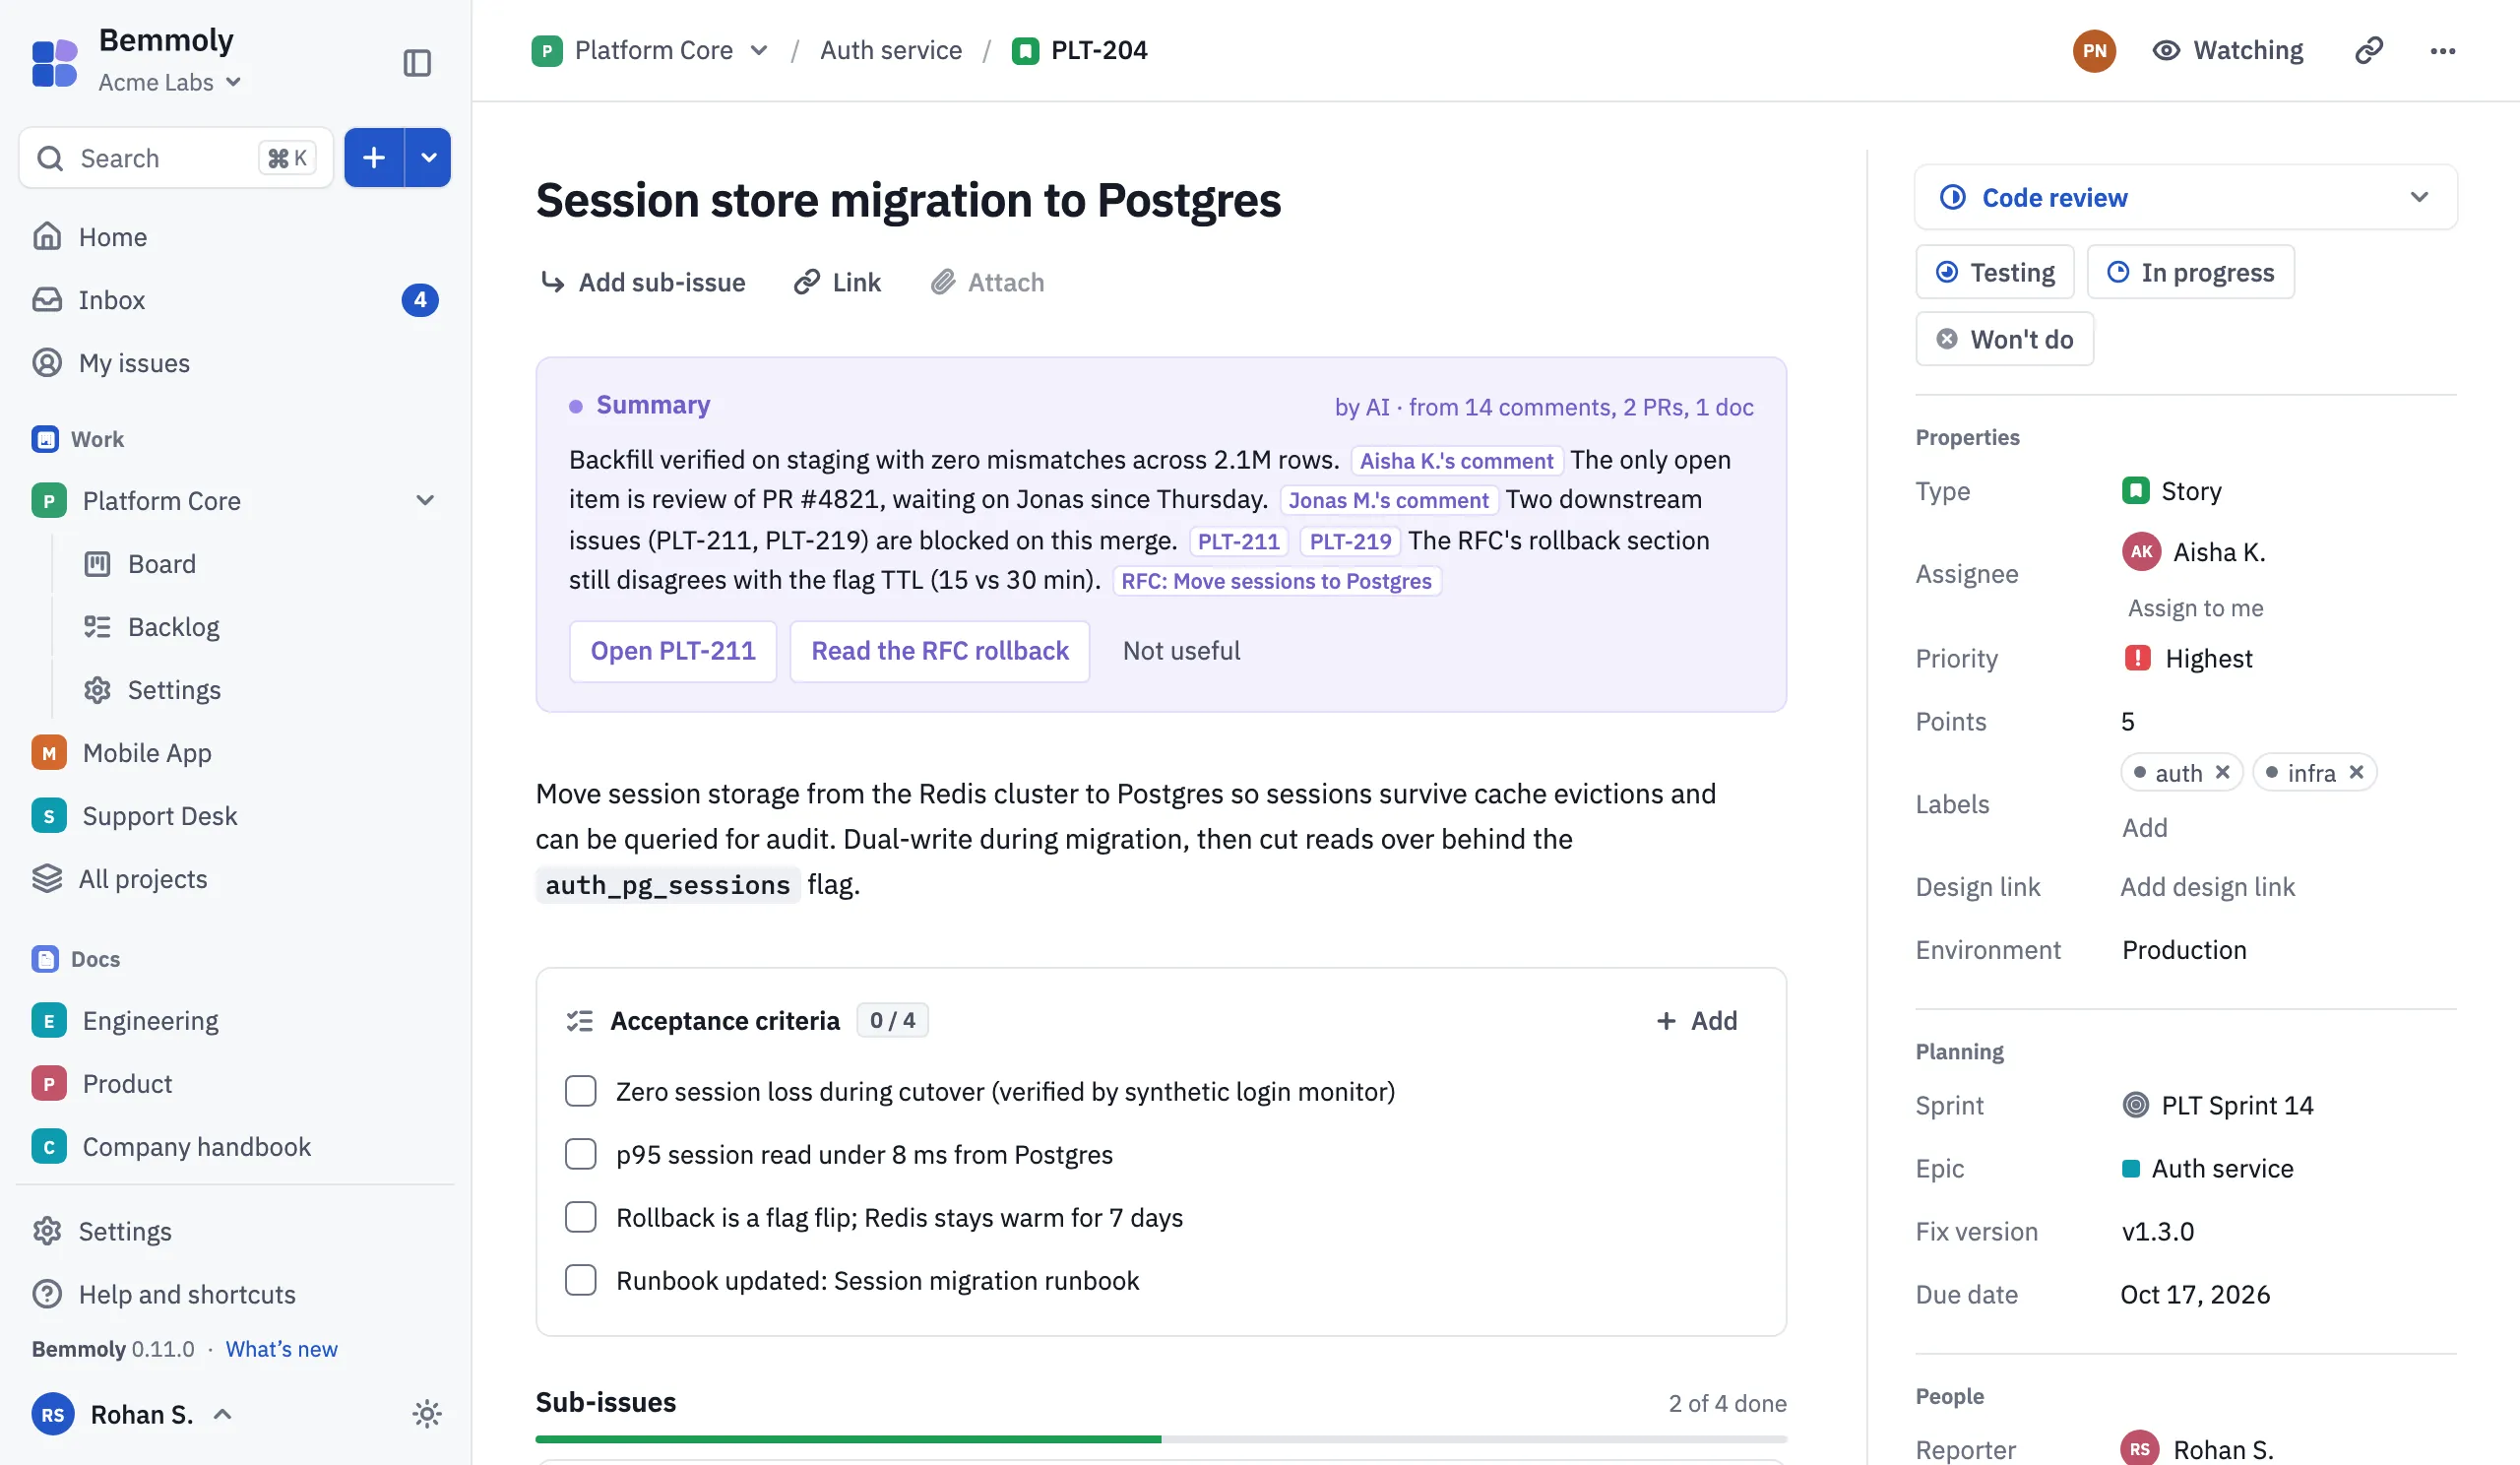Check 'p95 session read under 8 ms' criterion
2520x1465 pixels.
581,1154
